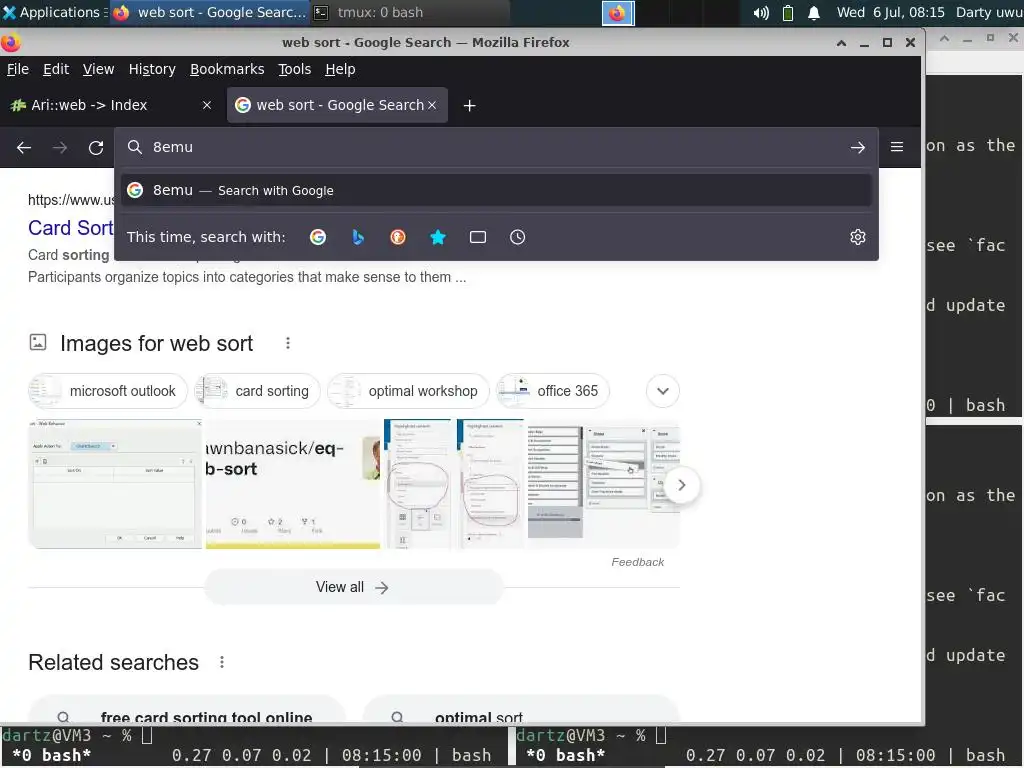Click the Firefox icon in the workspace switcher

[x=617, y=12]
